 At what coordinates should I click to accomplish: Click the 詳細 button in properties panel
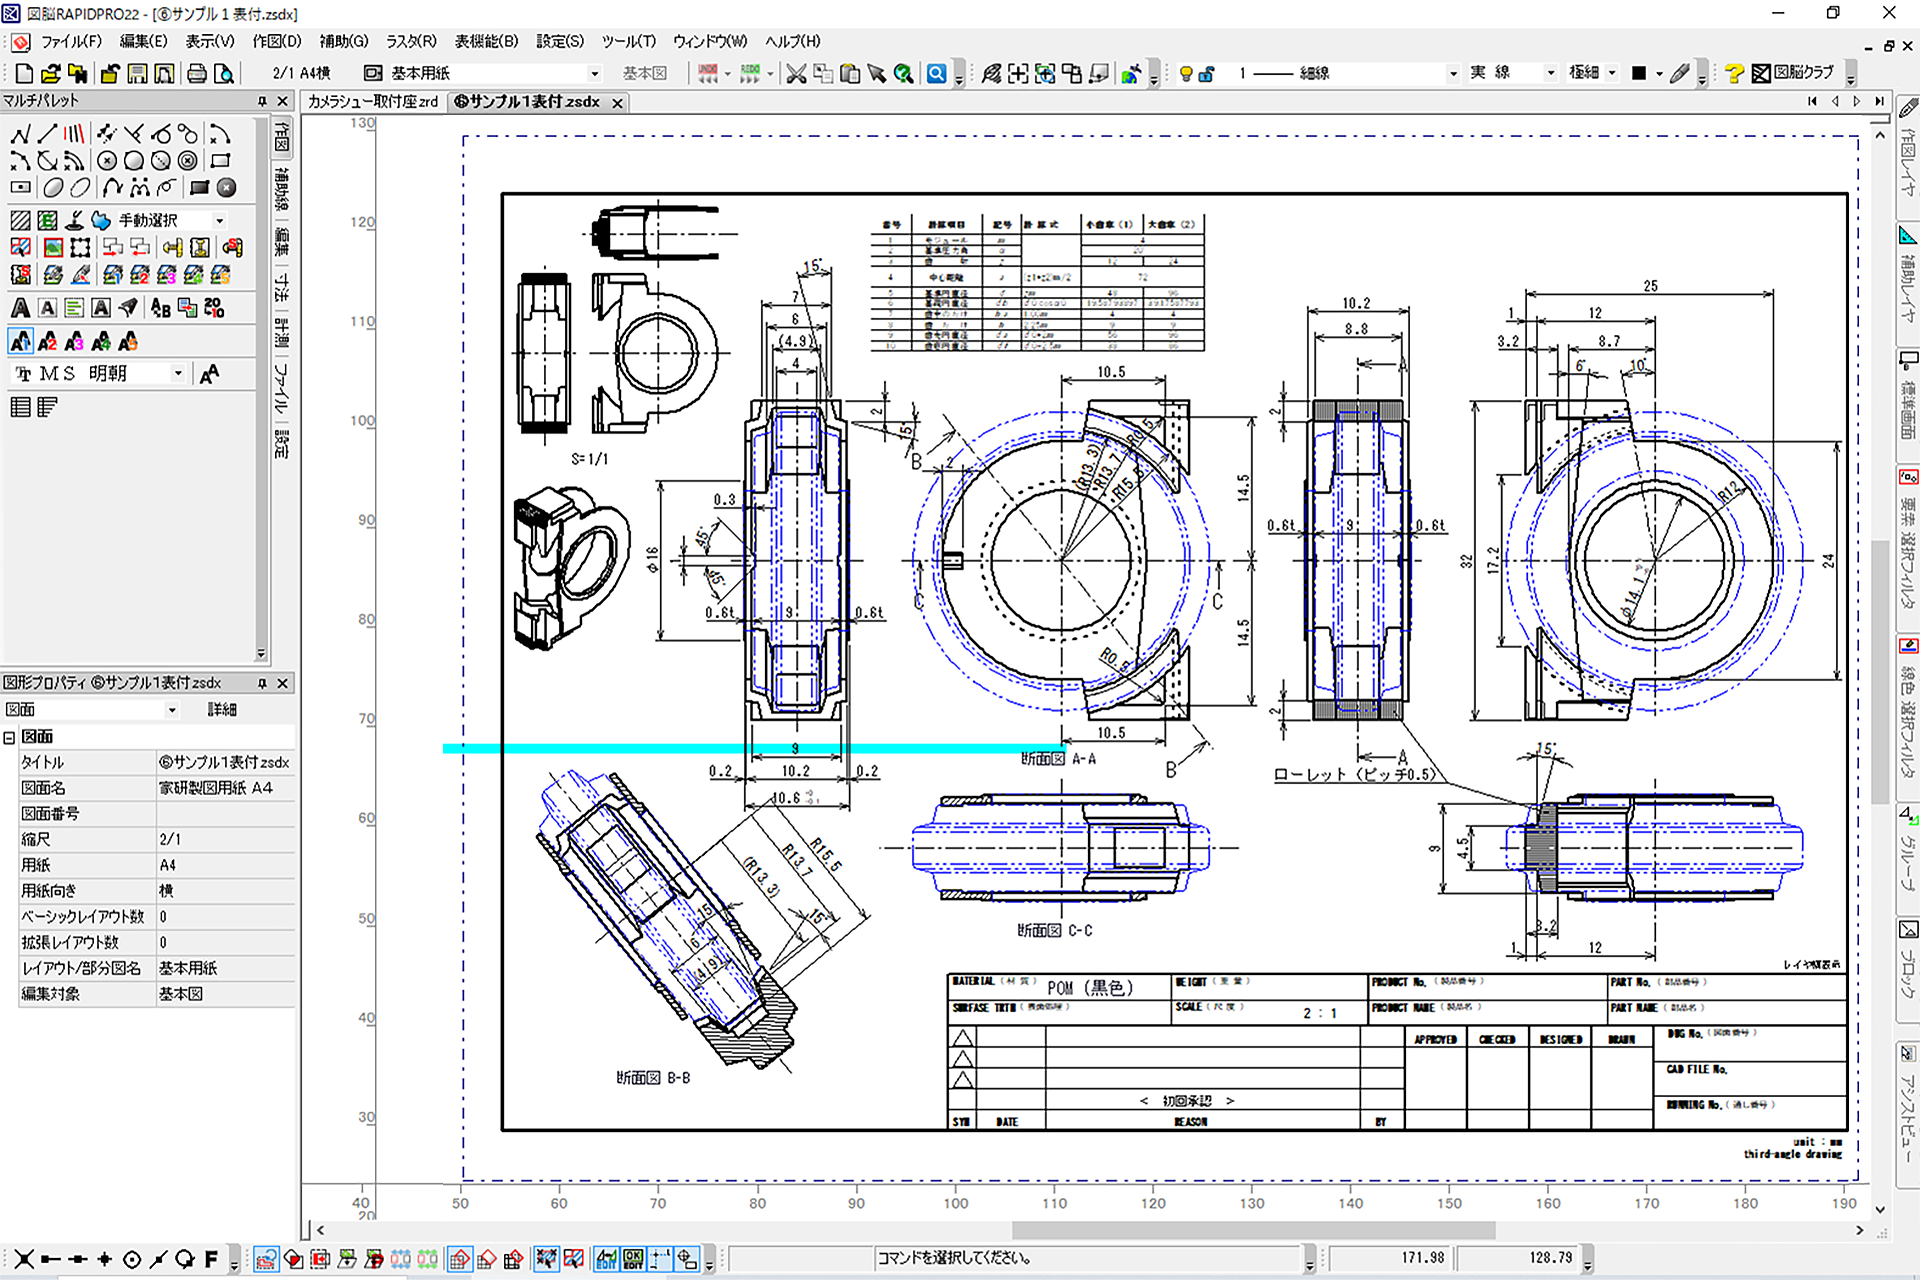[x=222, y=709]
